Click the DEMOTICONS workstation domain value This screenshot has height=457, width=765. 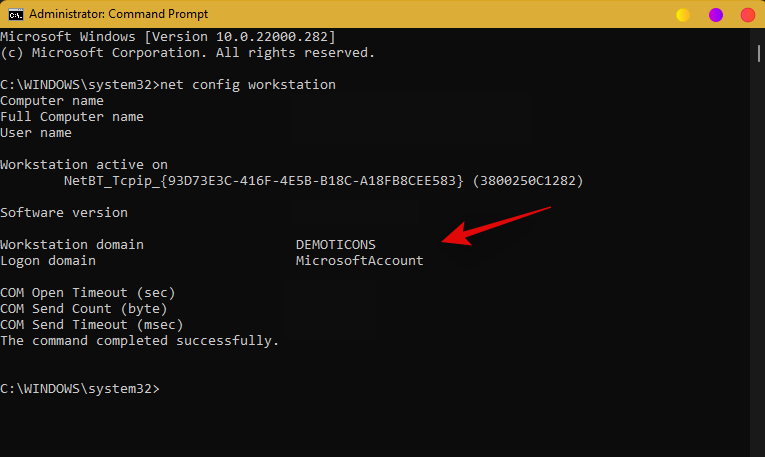pos(335,245)
